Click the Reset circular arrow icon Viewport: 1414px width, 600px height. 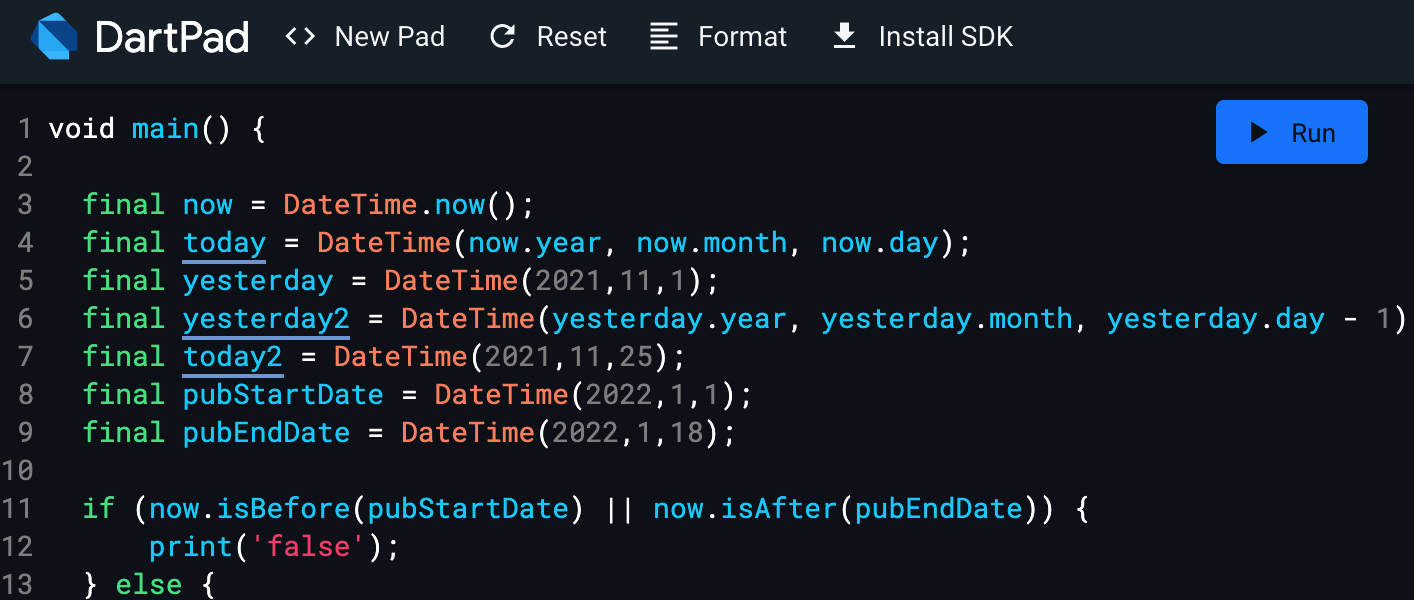(502, 38)
